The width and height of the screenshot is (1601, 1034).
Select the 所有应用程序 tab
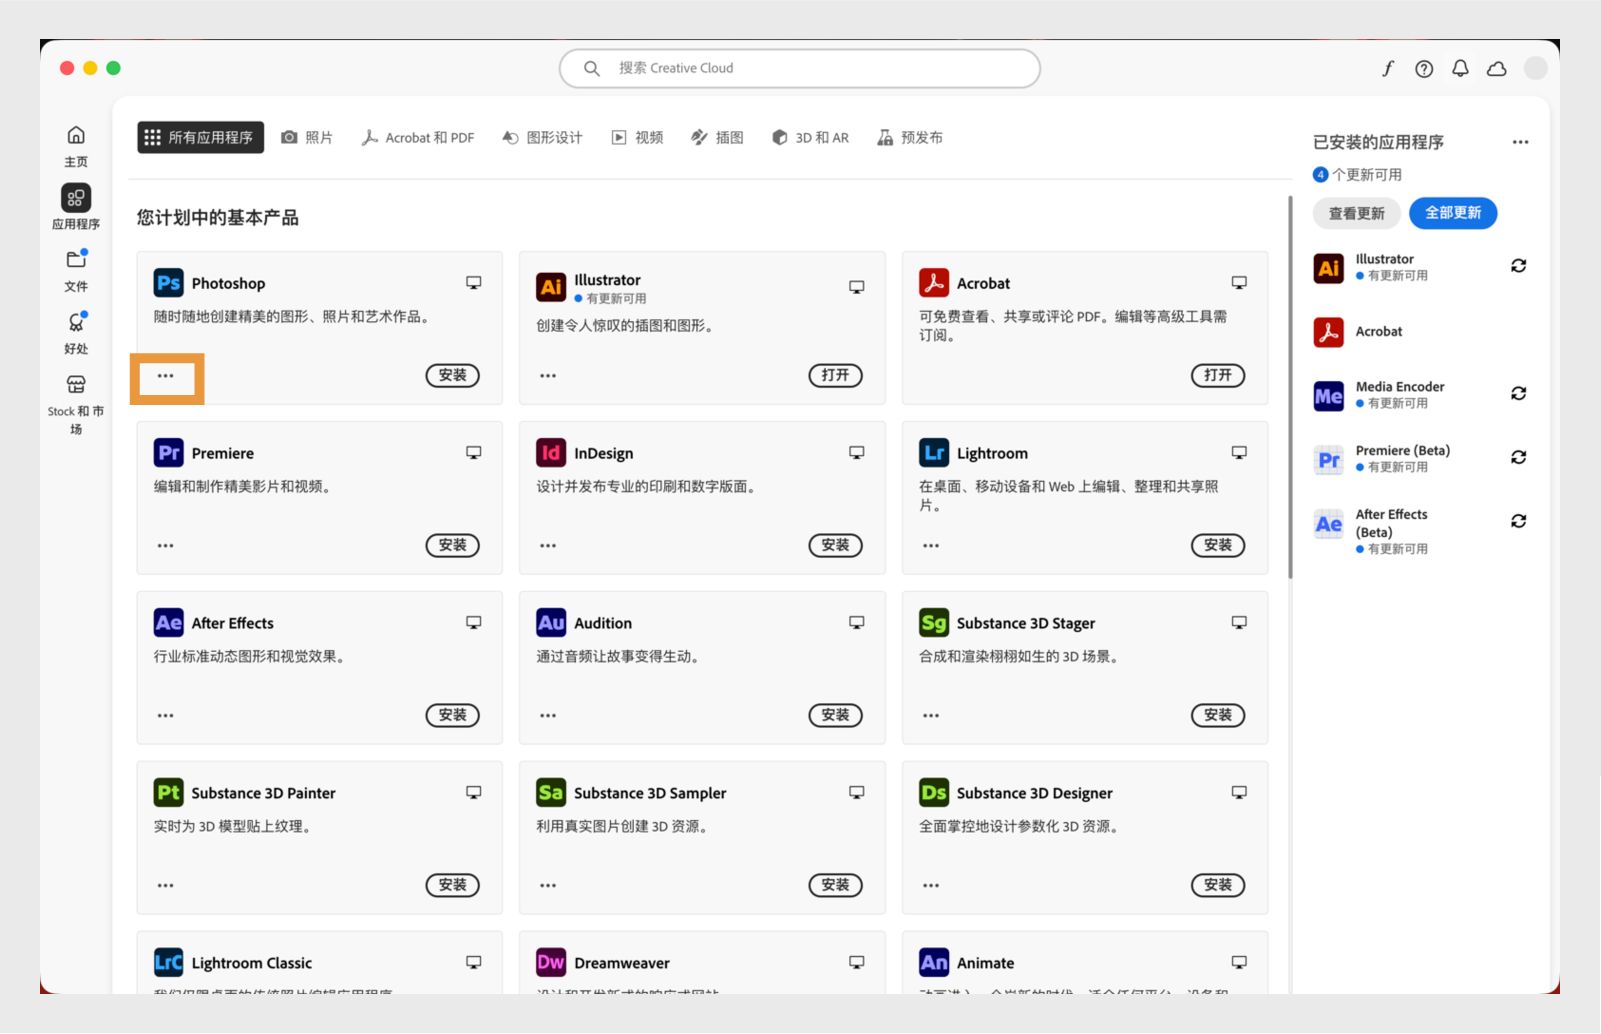[200, 137]
